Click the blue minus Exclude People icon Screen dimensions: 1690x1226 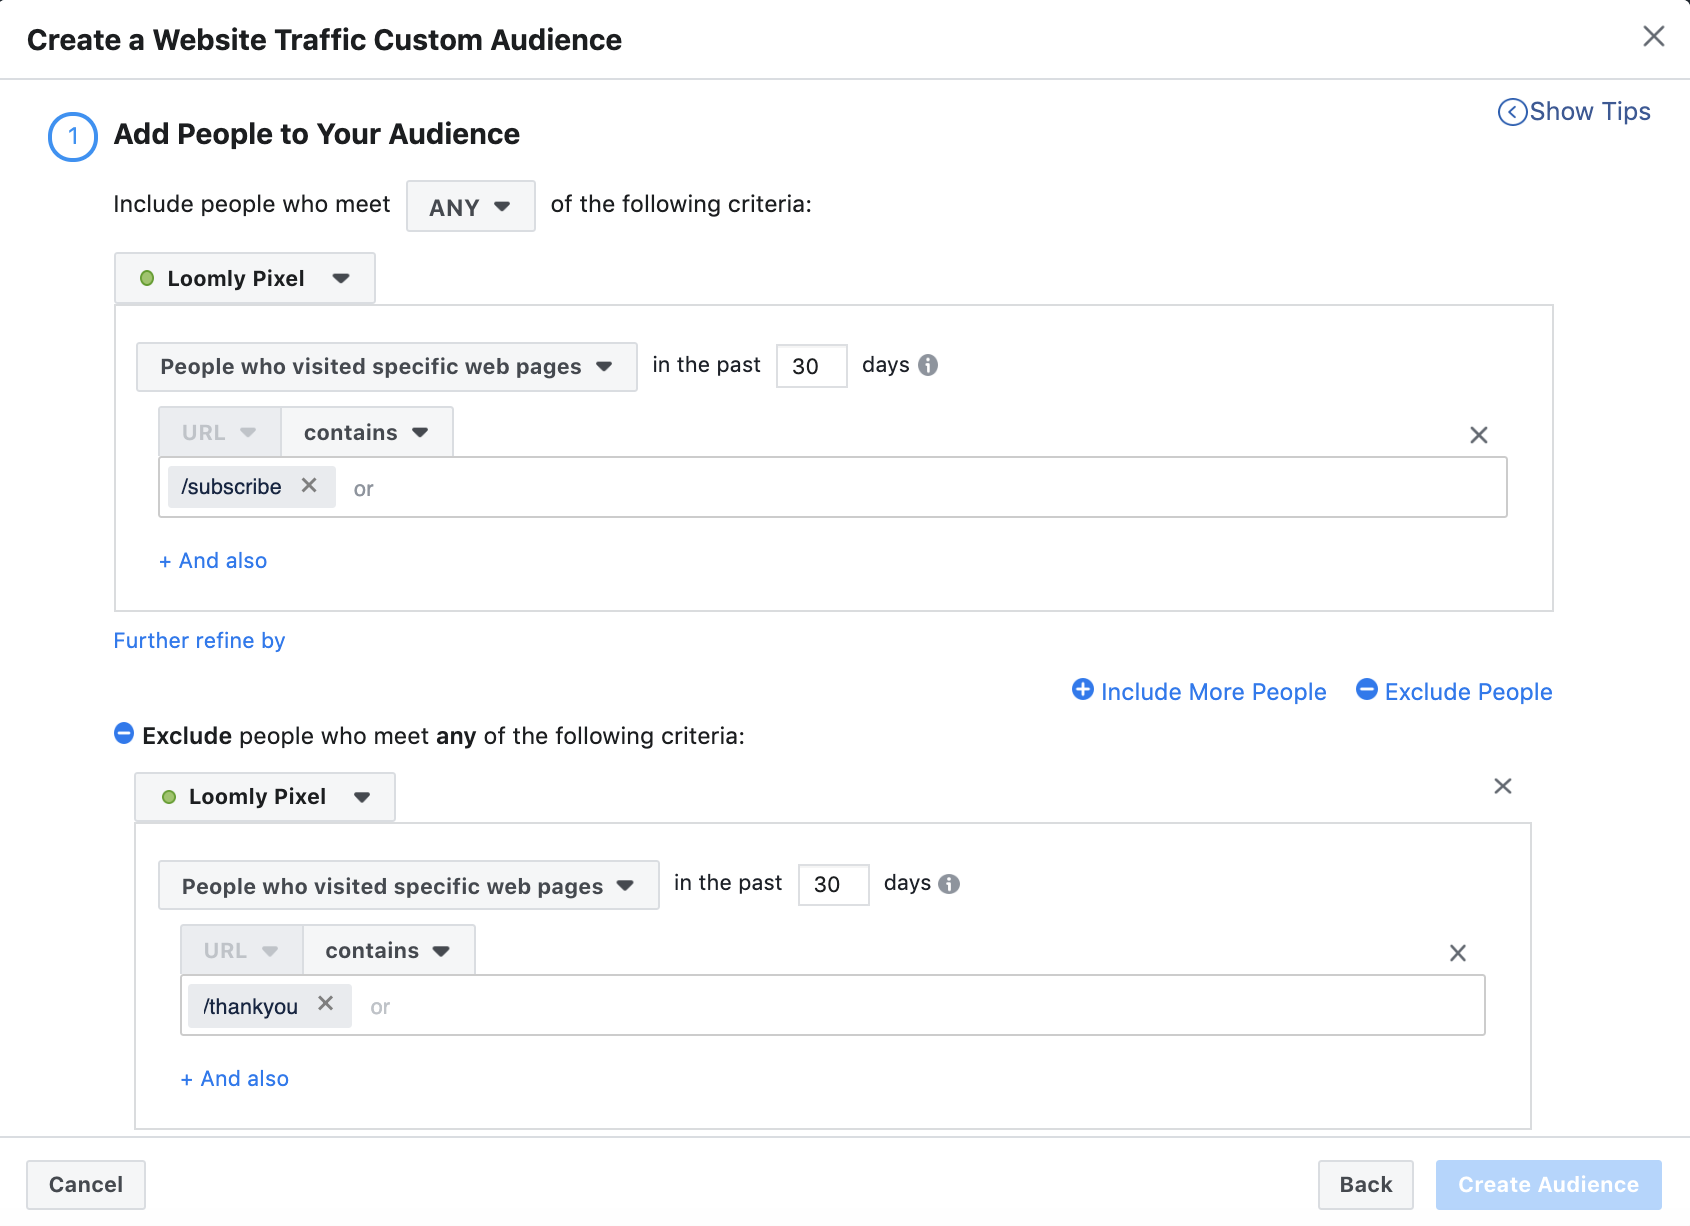(1367, 690)
